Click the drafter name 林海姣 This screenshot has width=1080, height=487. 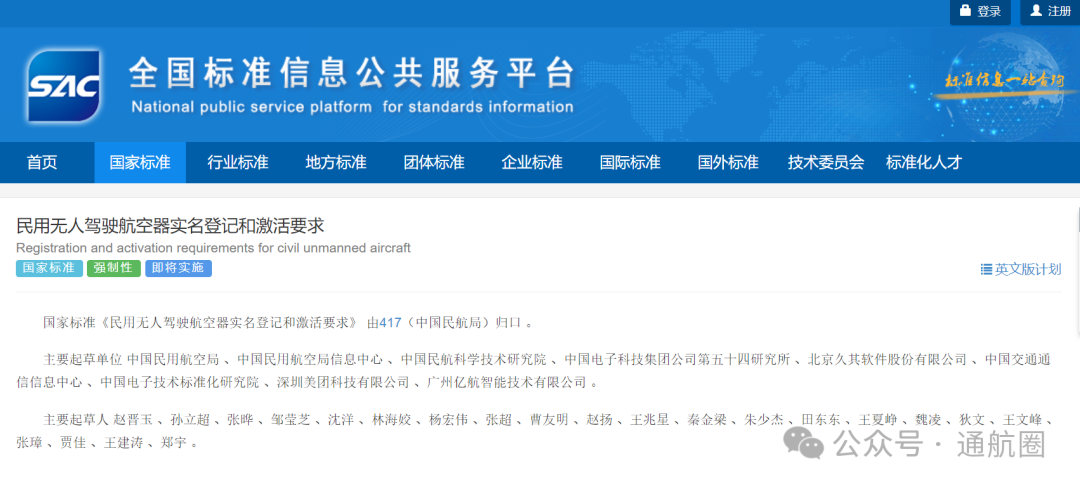[x=392, y=420]
